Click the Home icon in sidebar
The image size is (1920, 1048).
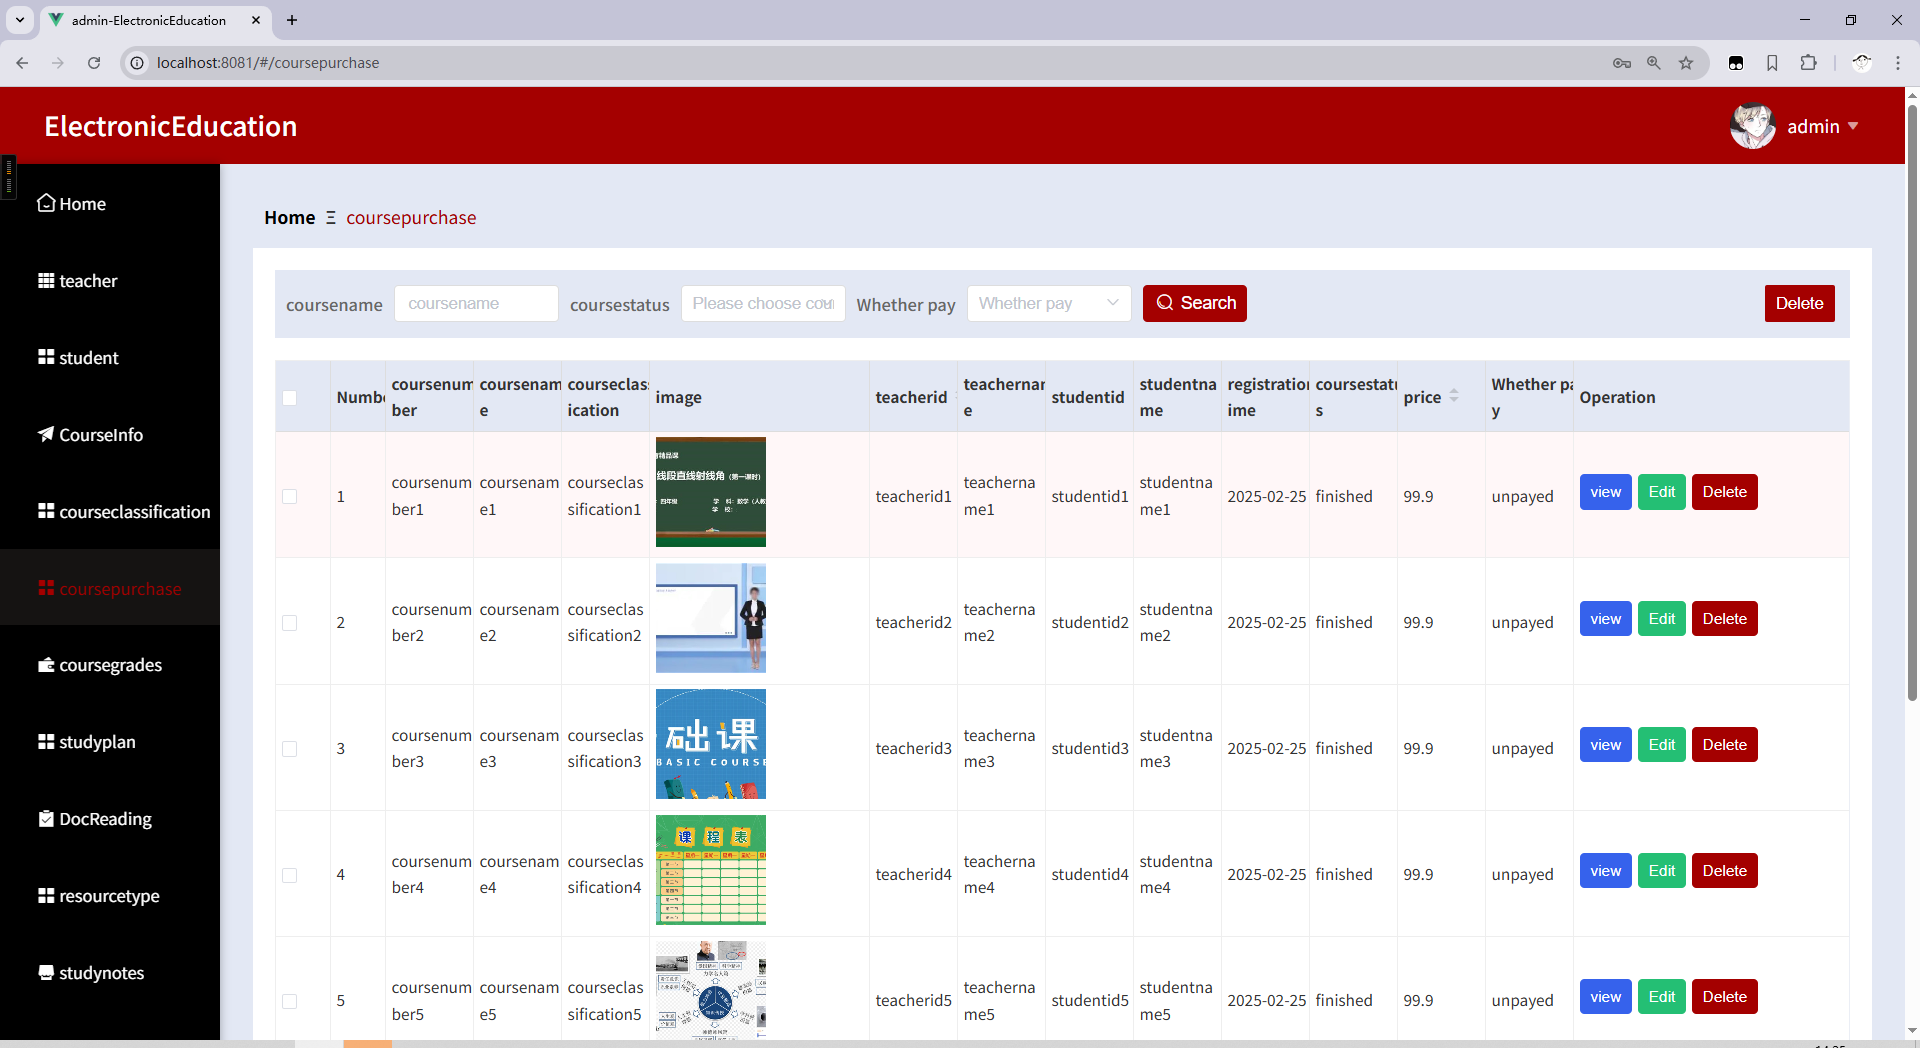point(46,203)
